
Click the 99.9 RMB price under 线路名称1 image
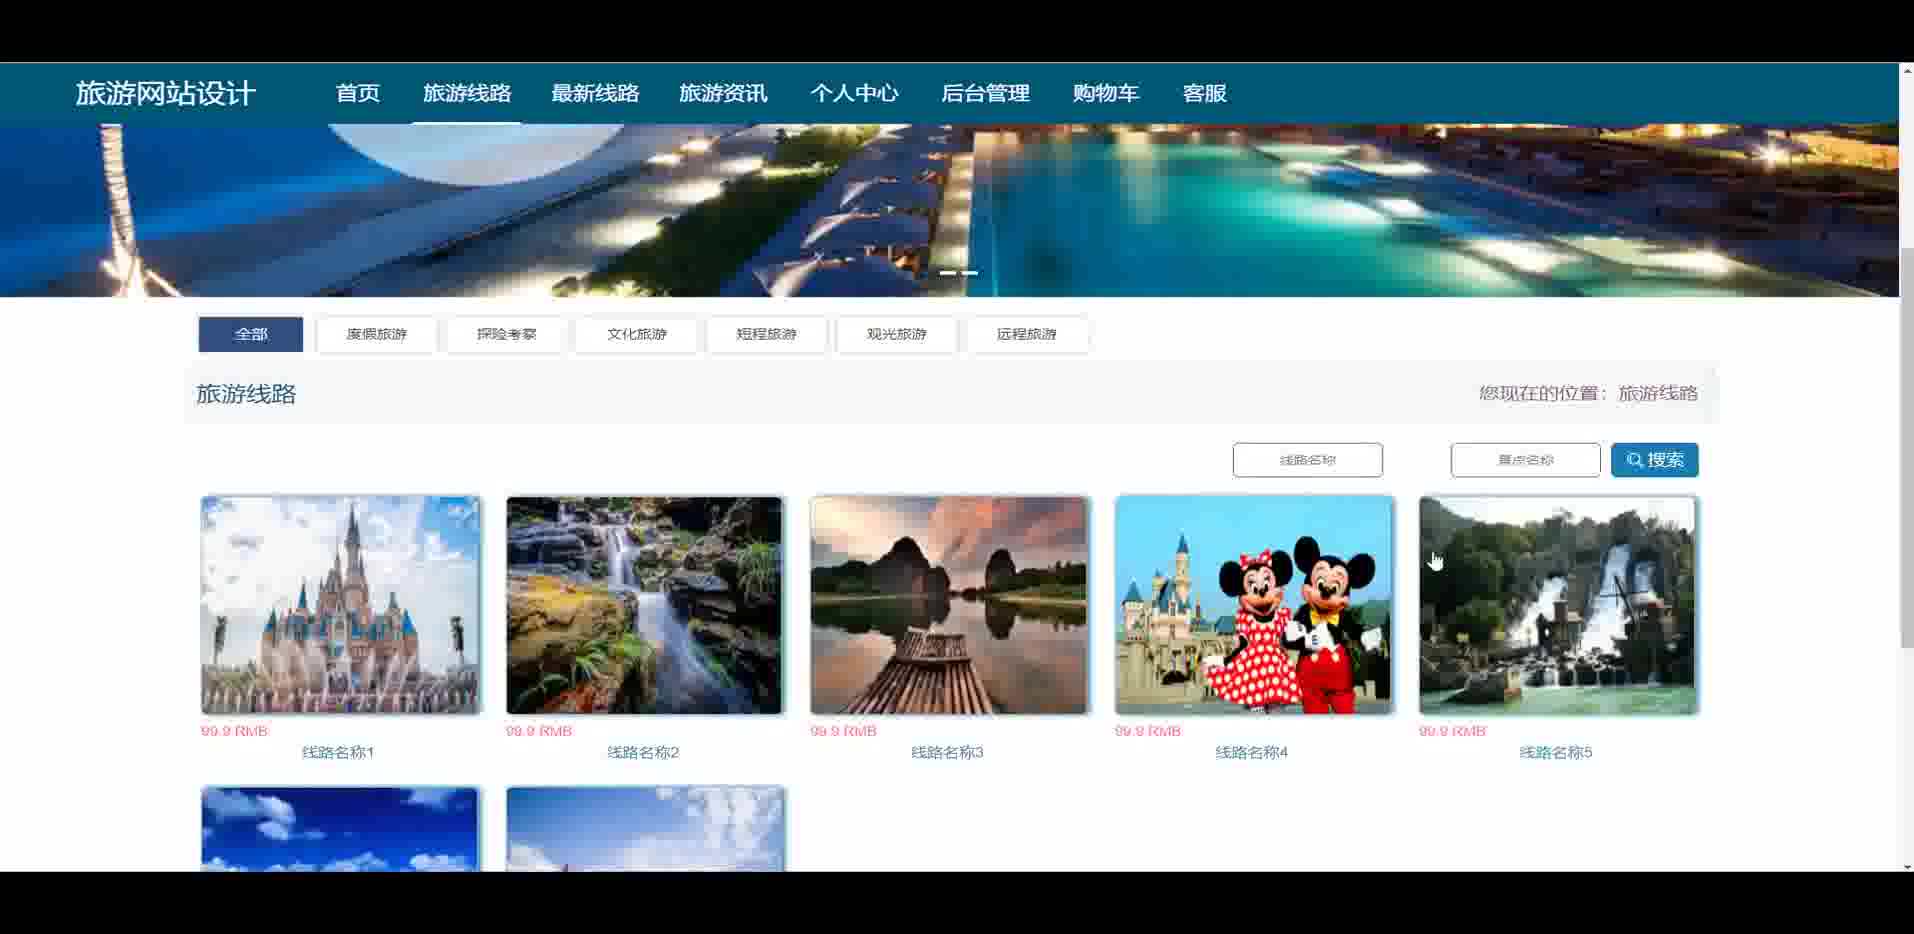pos(234,731)
